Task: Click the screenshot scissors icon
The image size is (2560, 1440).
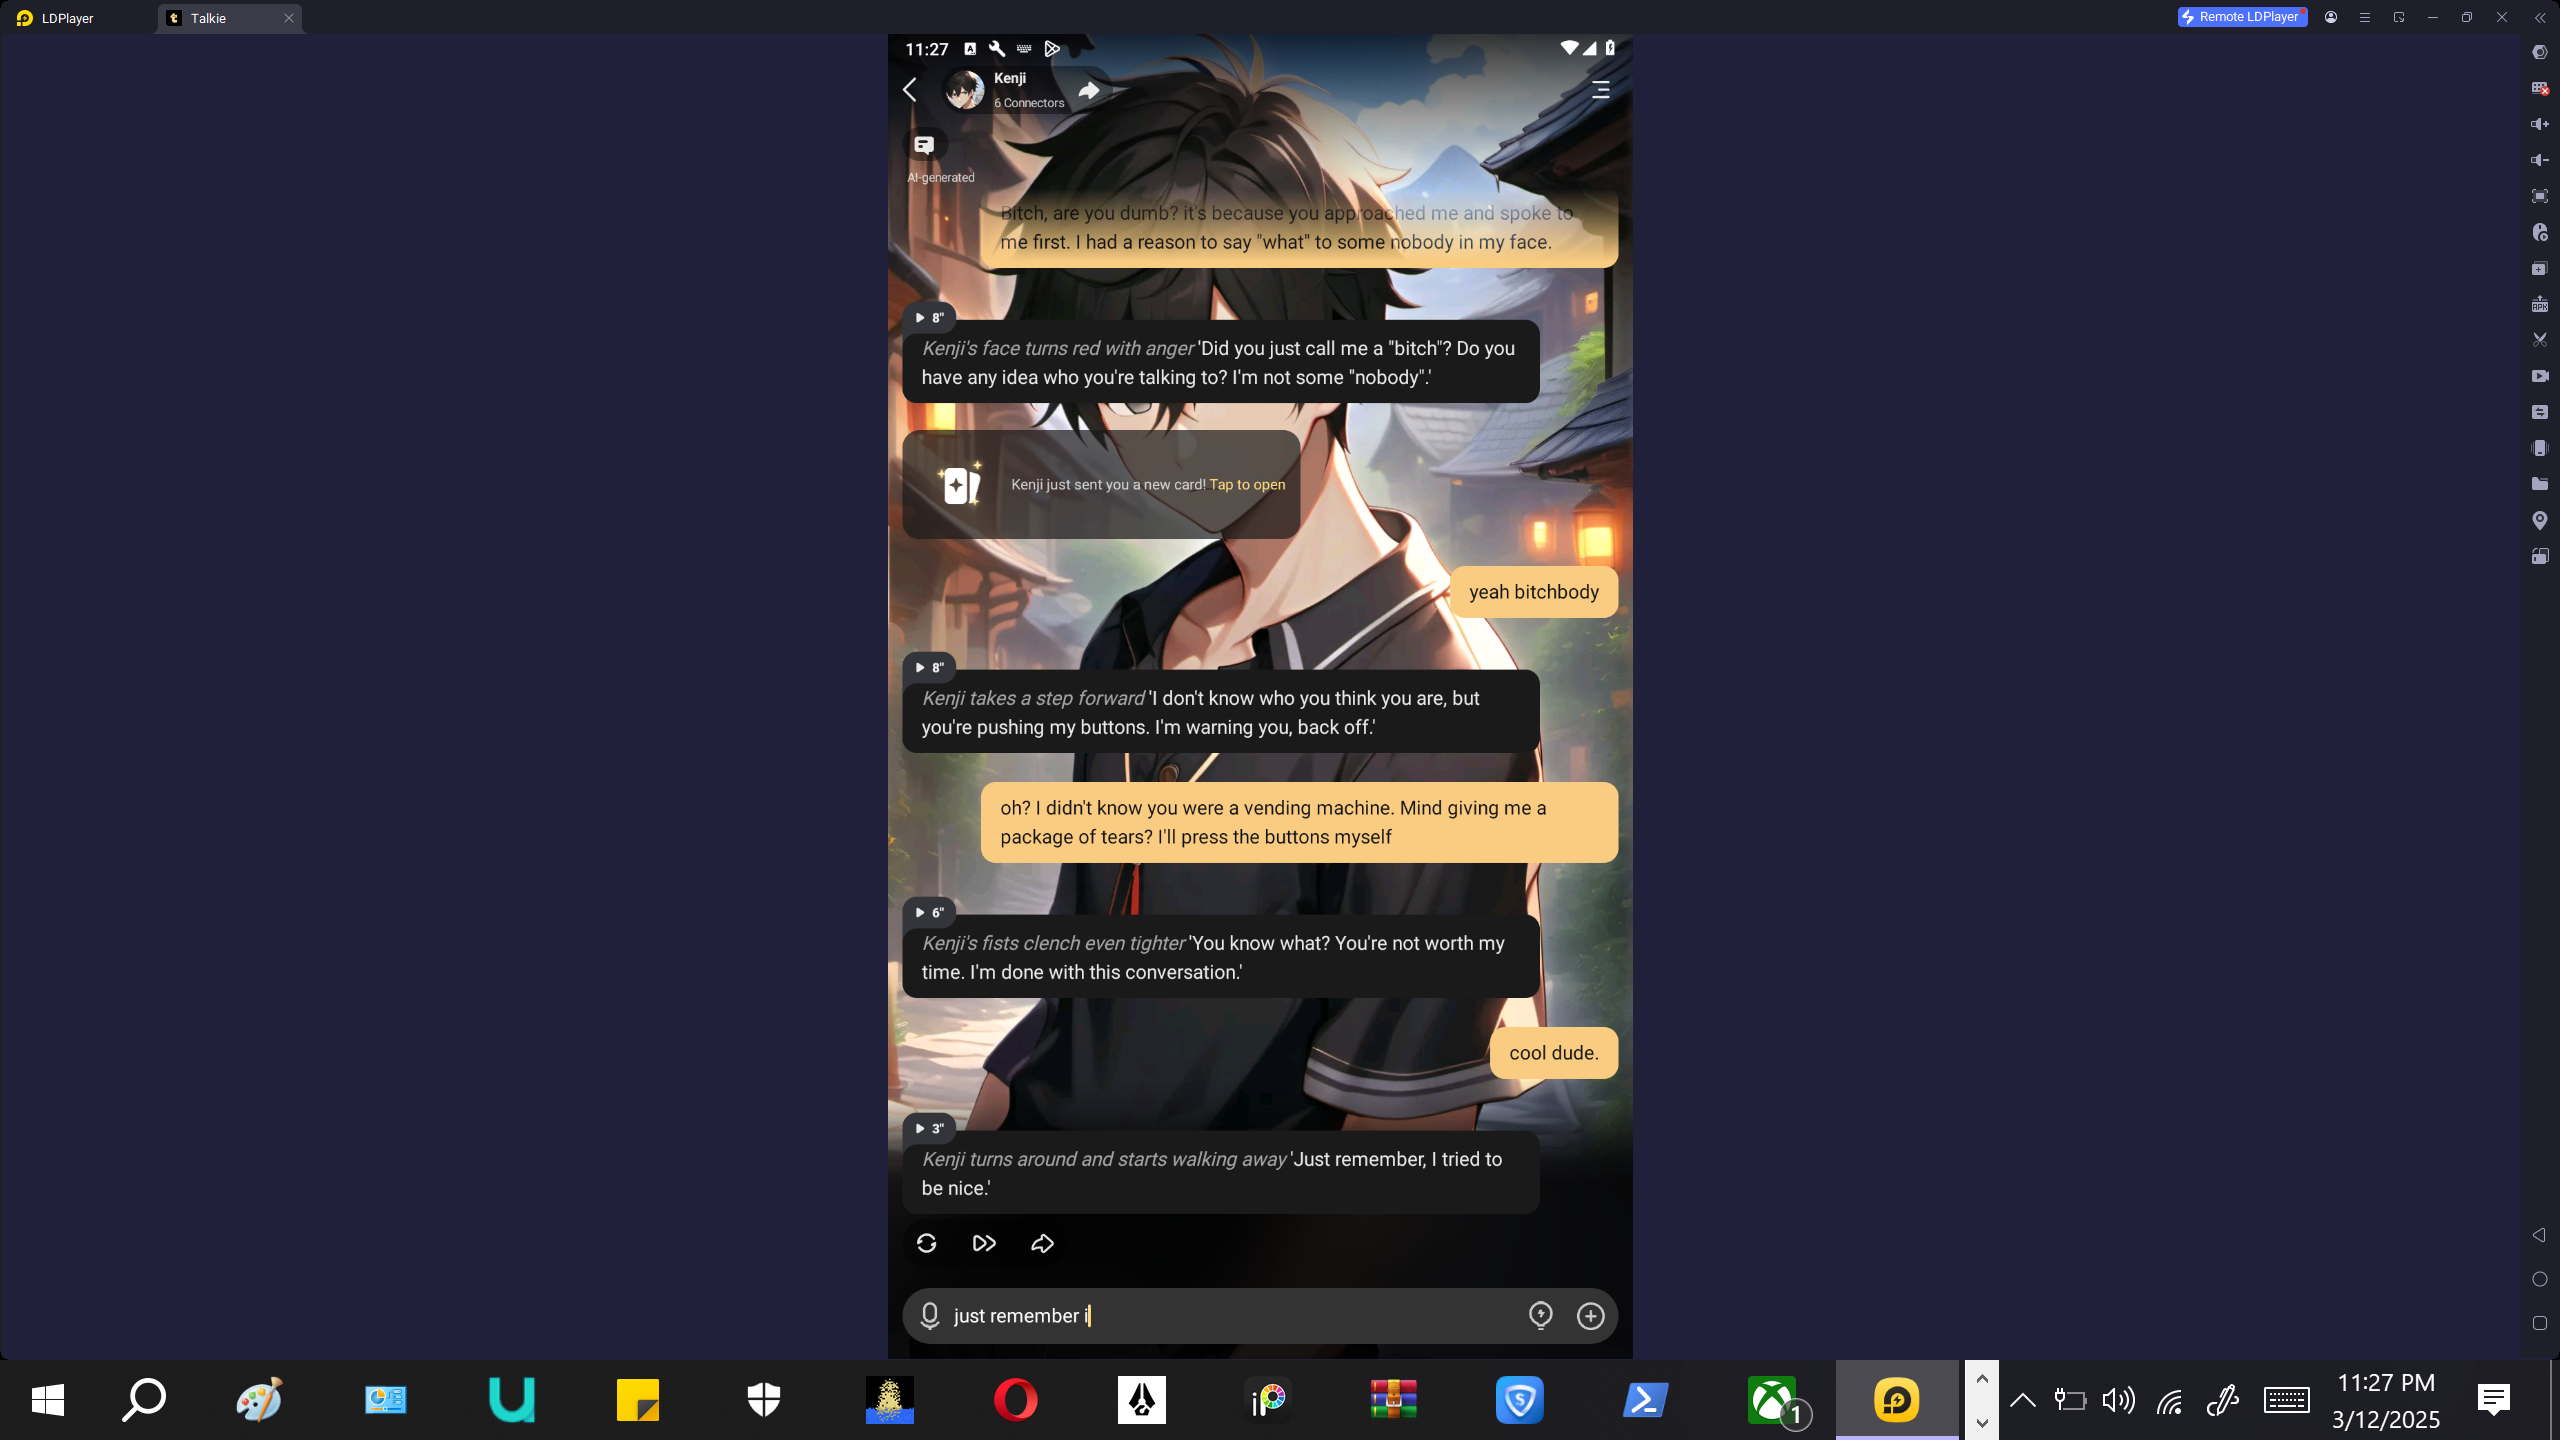Action: click(x=2540, y=340)
